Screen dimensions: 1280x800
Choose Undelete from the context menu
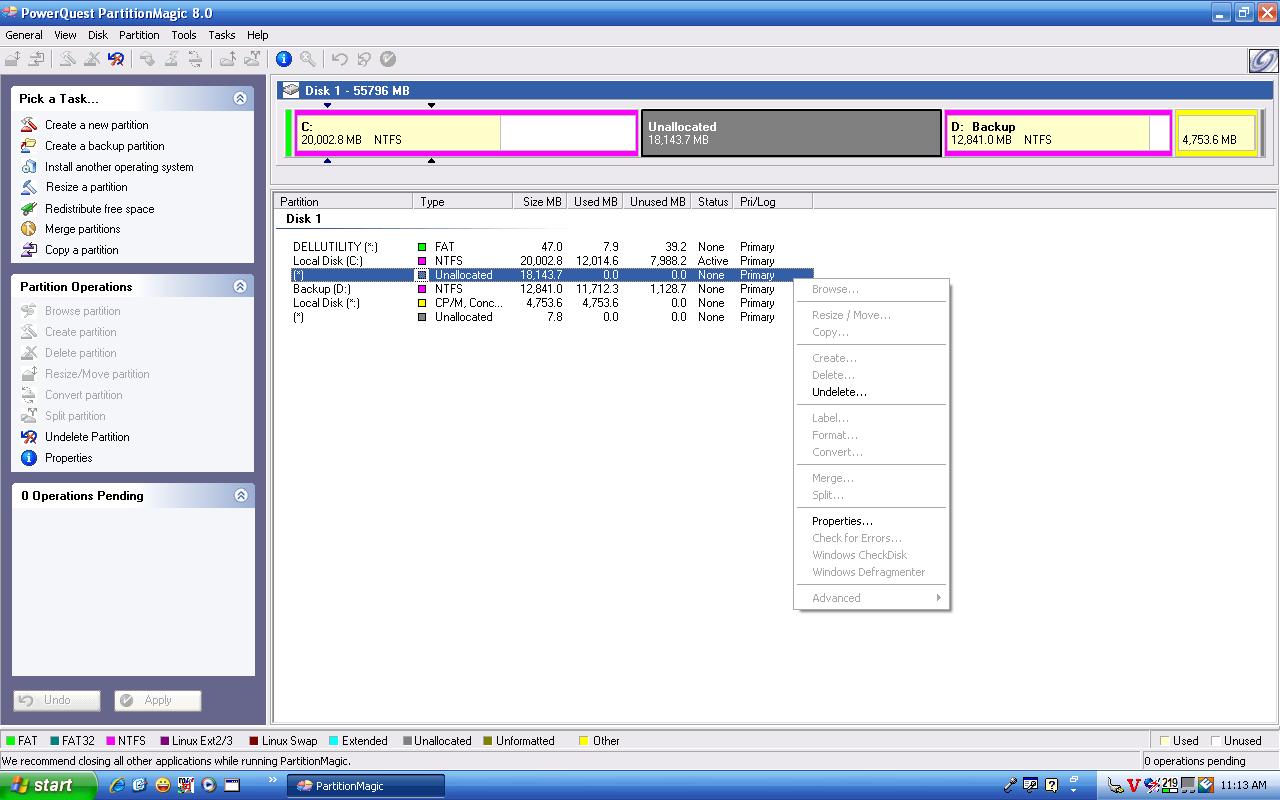839,392
